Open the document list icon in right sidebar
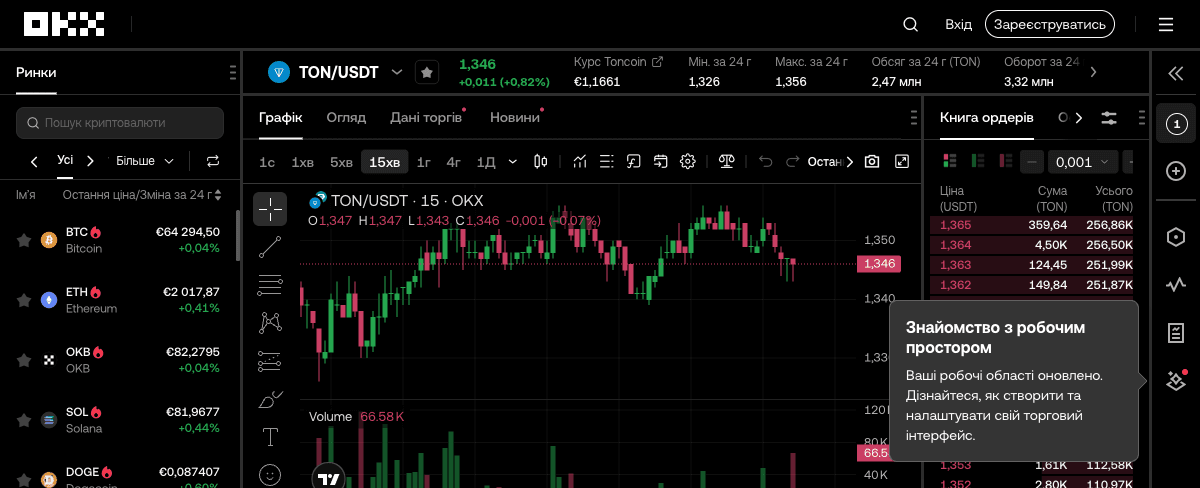The image size is (1200, 488). coord(1176,333)
